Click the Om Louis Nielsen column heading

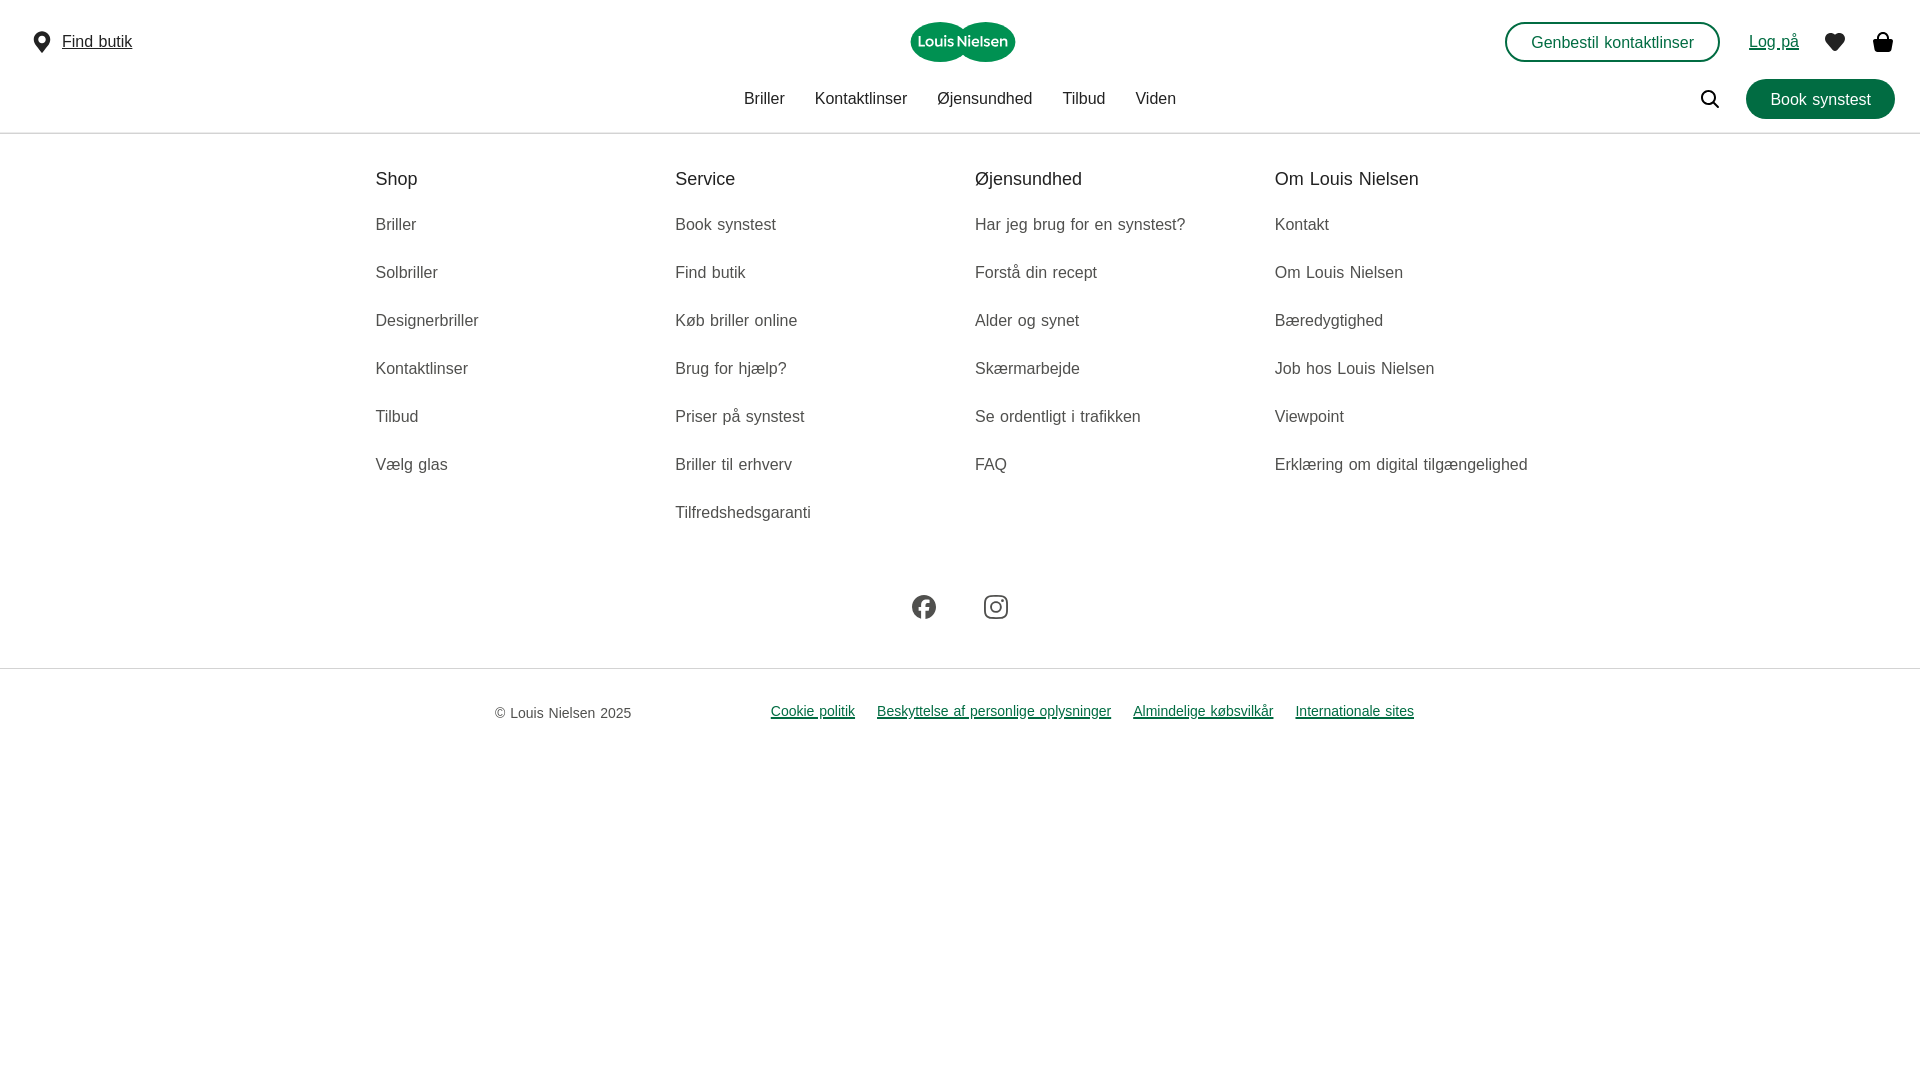[x=1346, y=179]
